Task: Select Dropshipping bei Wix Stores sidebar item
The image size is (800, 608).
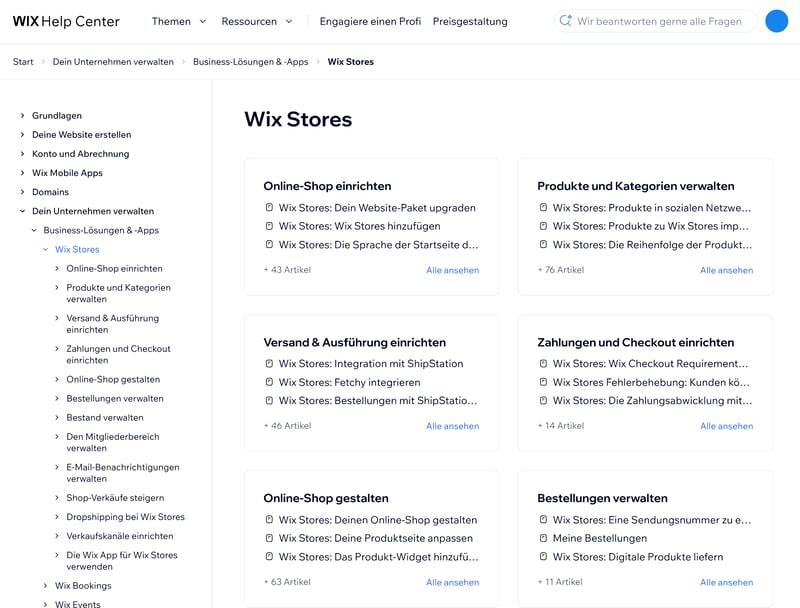Action: tap(126, 517)
